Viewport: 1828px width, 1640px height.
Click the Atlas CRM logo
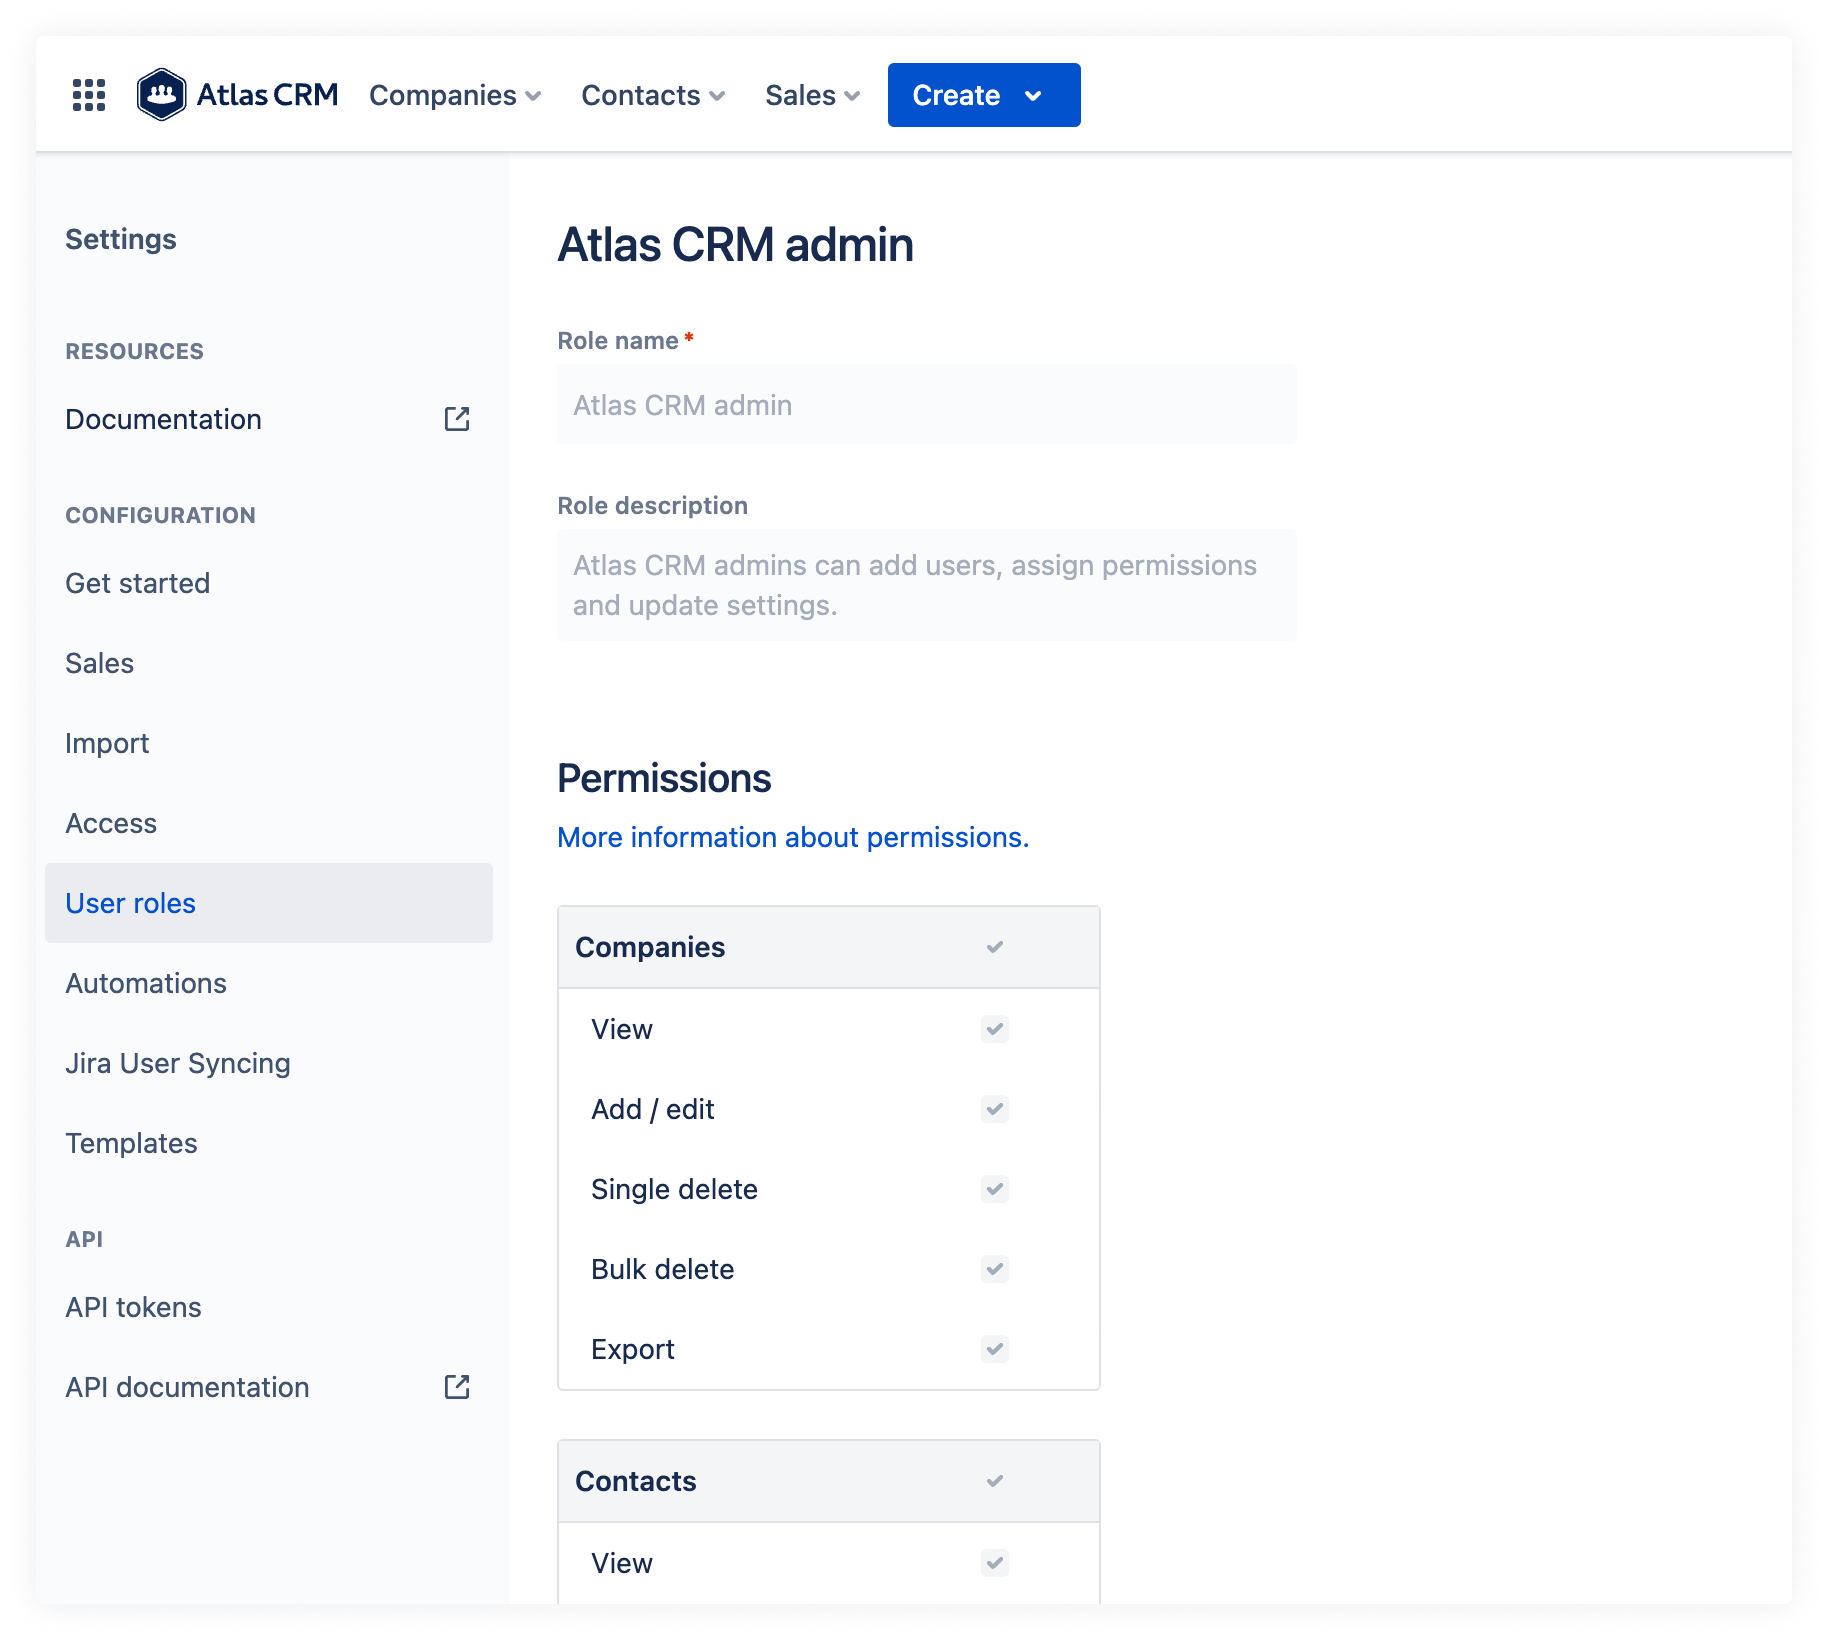[x=238, y=95]
